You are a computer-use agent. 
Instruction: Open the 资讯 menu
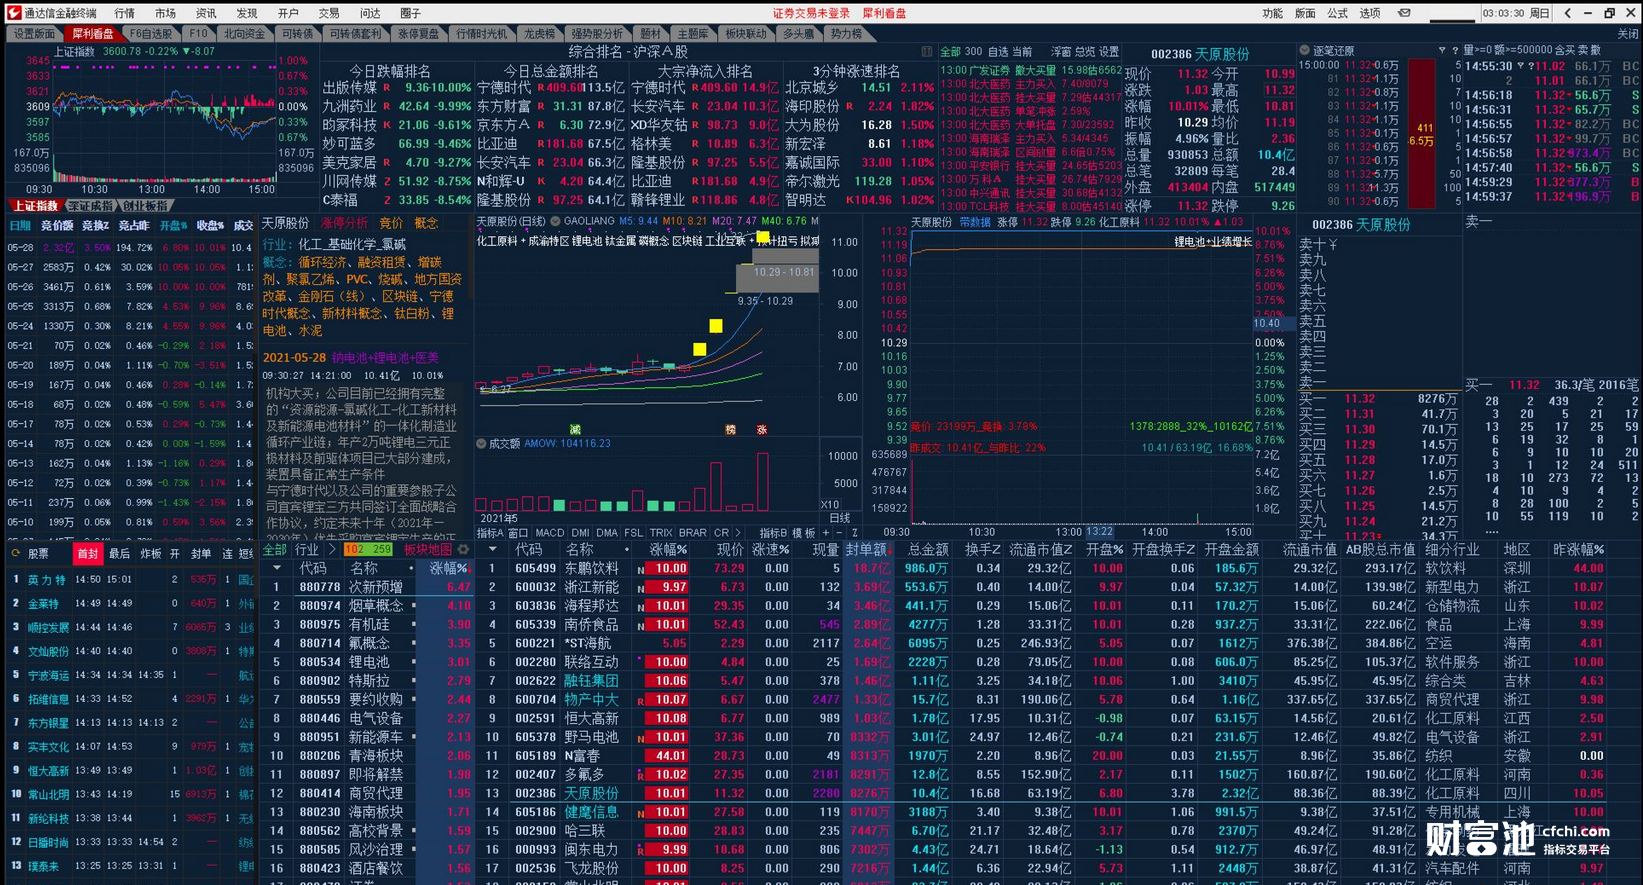pos(206,13)
